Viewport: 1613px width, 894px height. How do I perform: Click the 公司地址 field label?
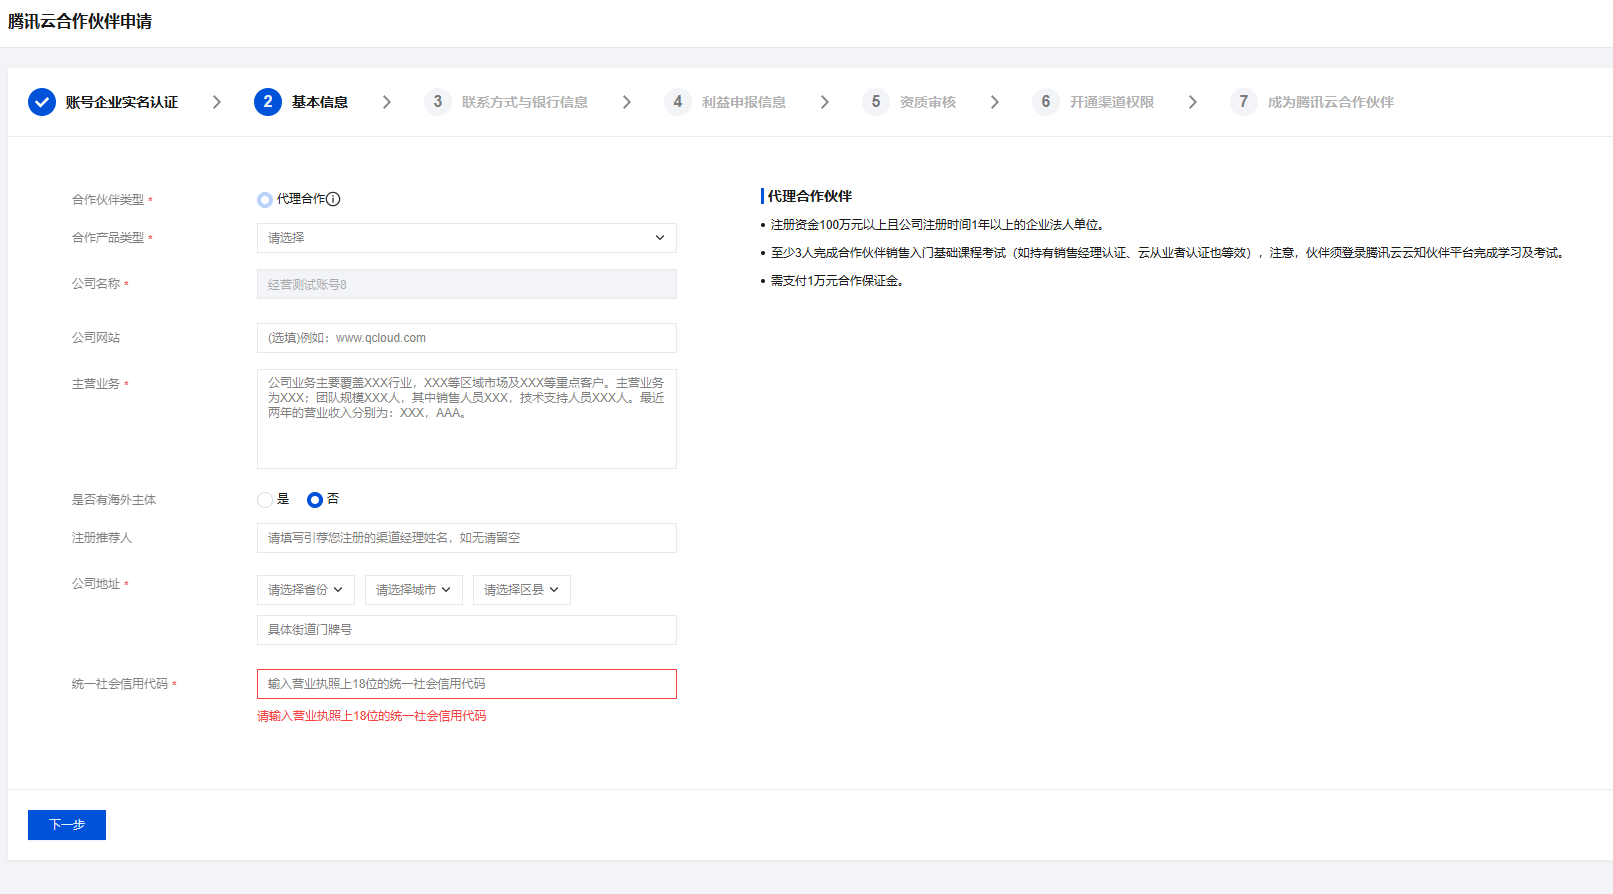click(96, 584)
